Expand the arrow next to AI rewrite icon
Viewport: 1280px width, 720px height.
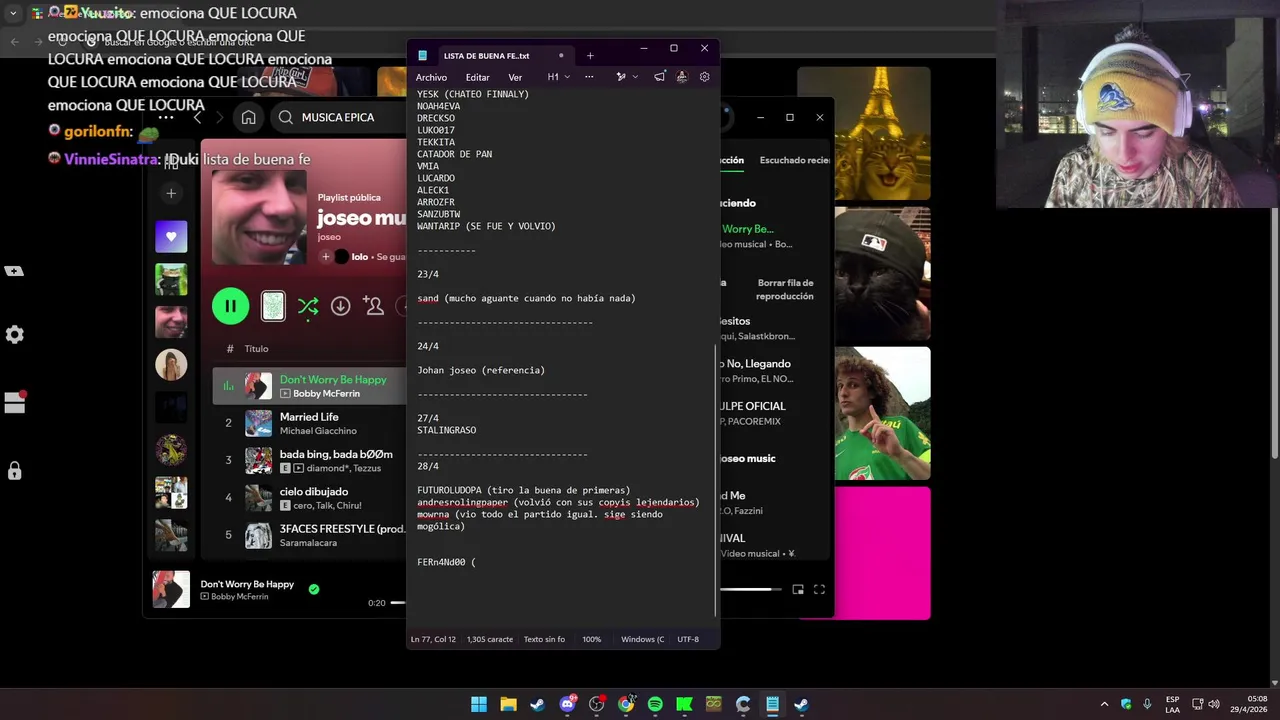[635, 77]
